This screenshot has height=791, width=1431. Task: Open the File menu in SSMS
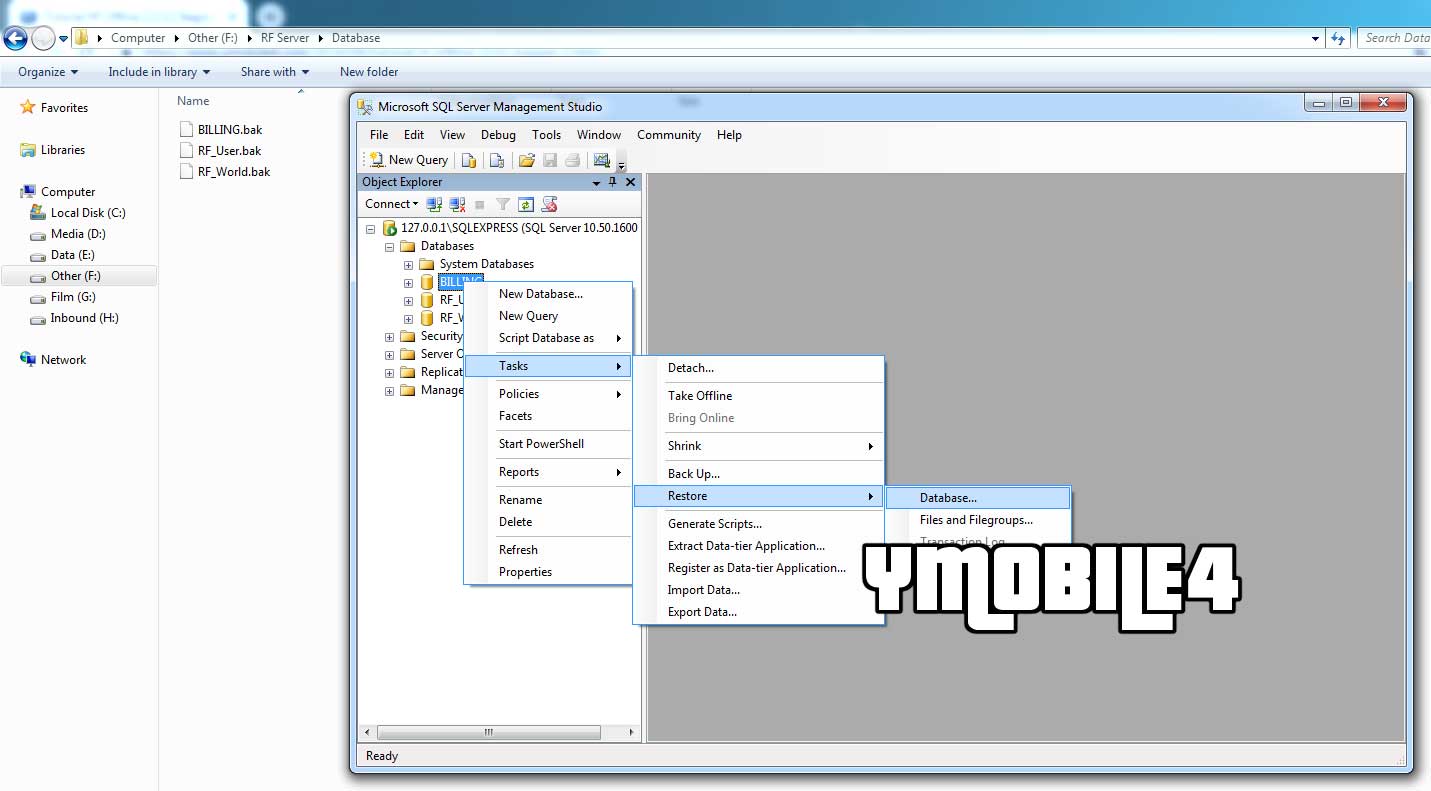(379, 135)
